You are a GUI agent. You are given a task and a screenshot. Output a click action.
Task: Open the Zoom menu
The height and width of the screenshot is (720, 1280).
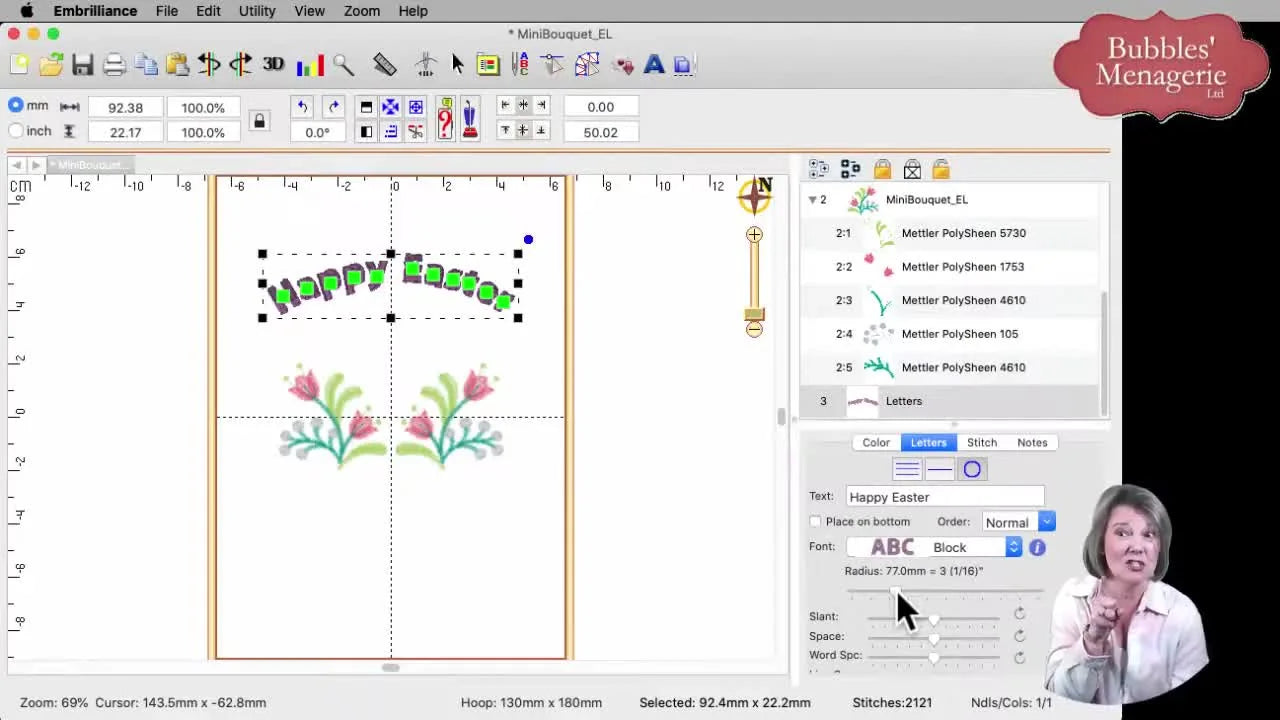click(361, 11)
